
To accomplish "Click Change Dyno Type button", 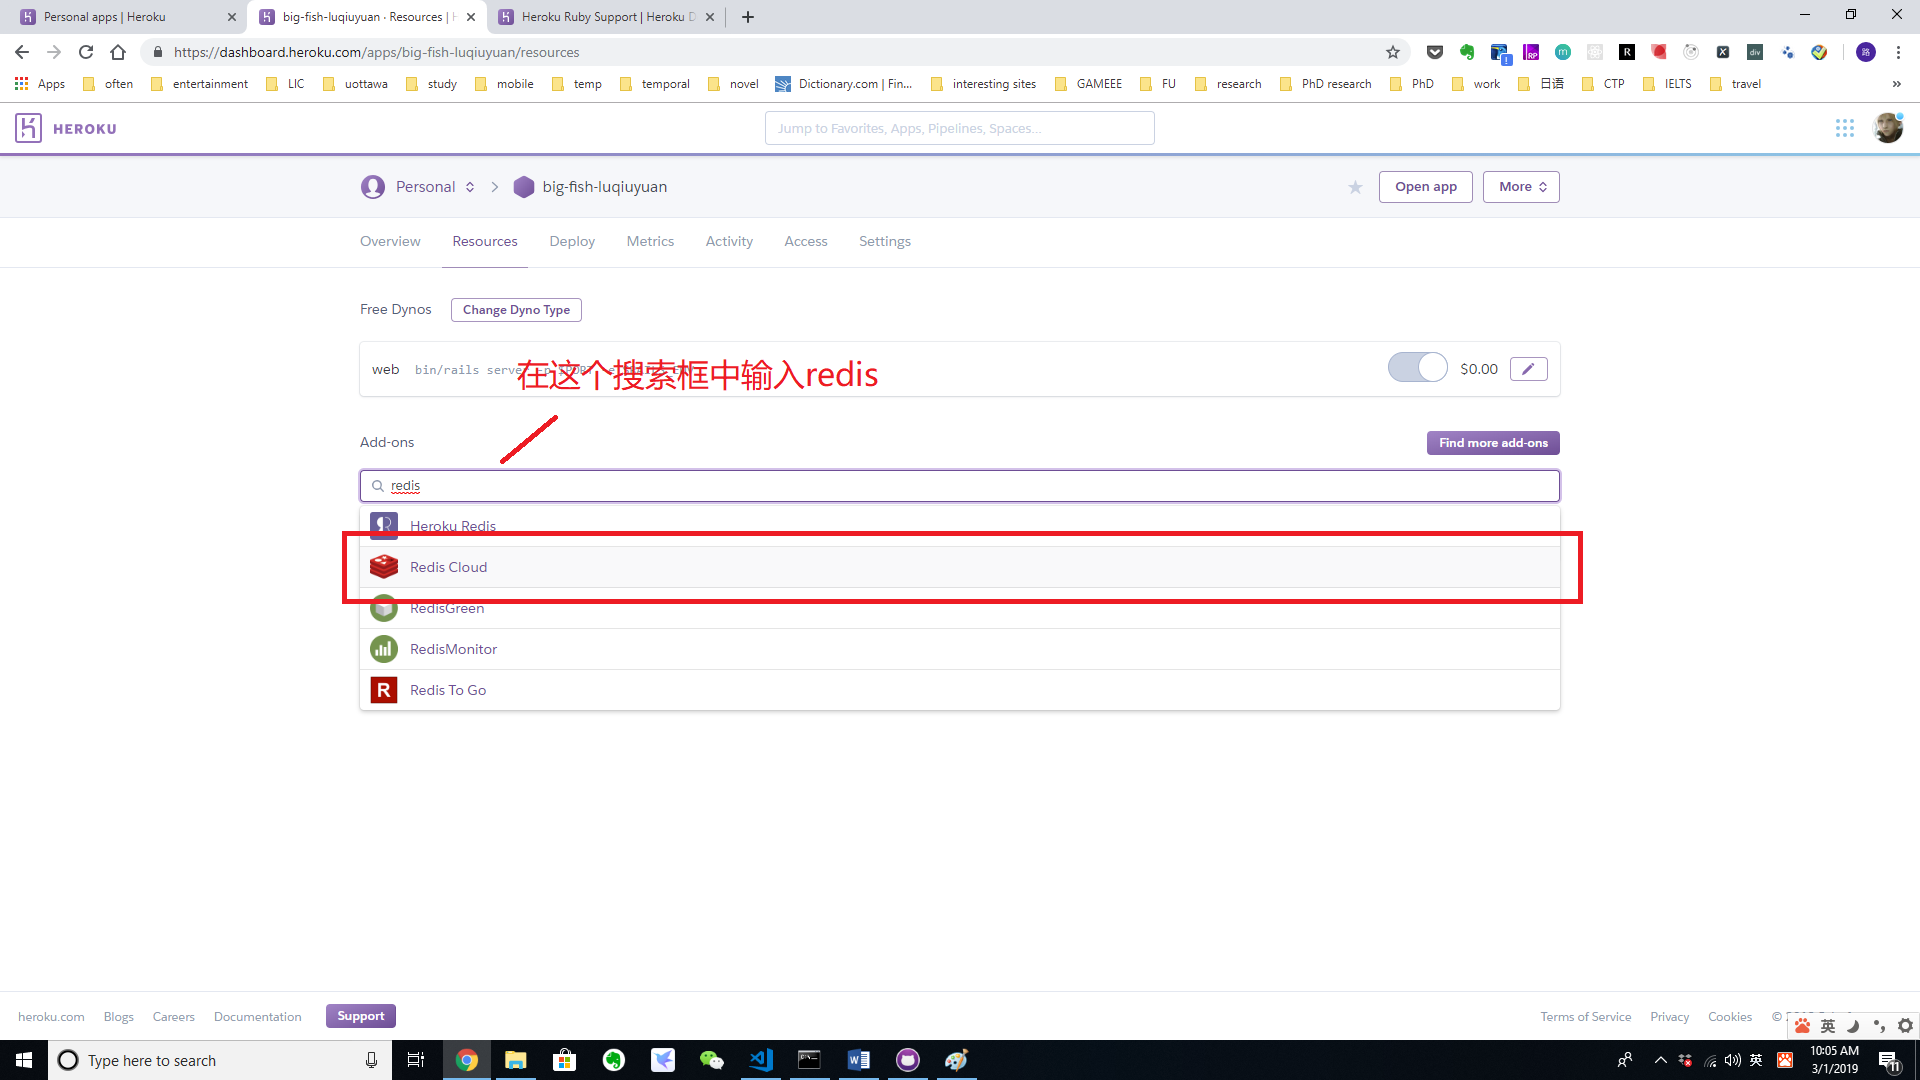I will coord(516,310).
